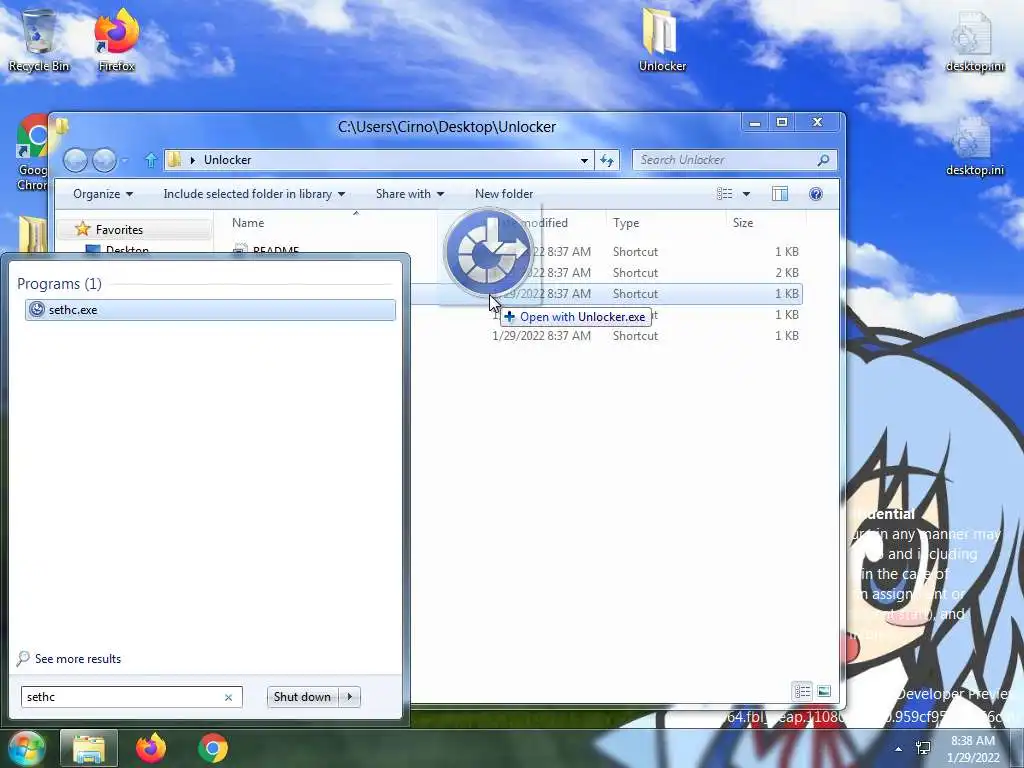Go forward in Explorer navigation
Screen dimensions: 1024x768
click(104, 160)
